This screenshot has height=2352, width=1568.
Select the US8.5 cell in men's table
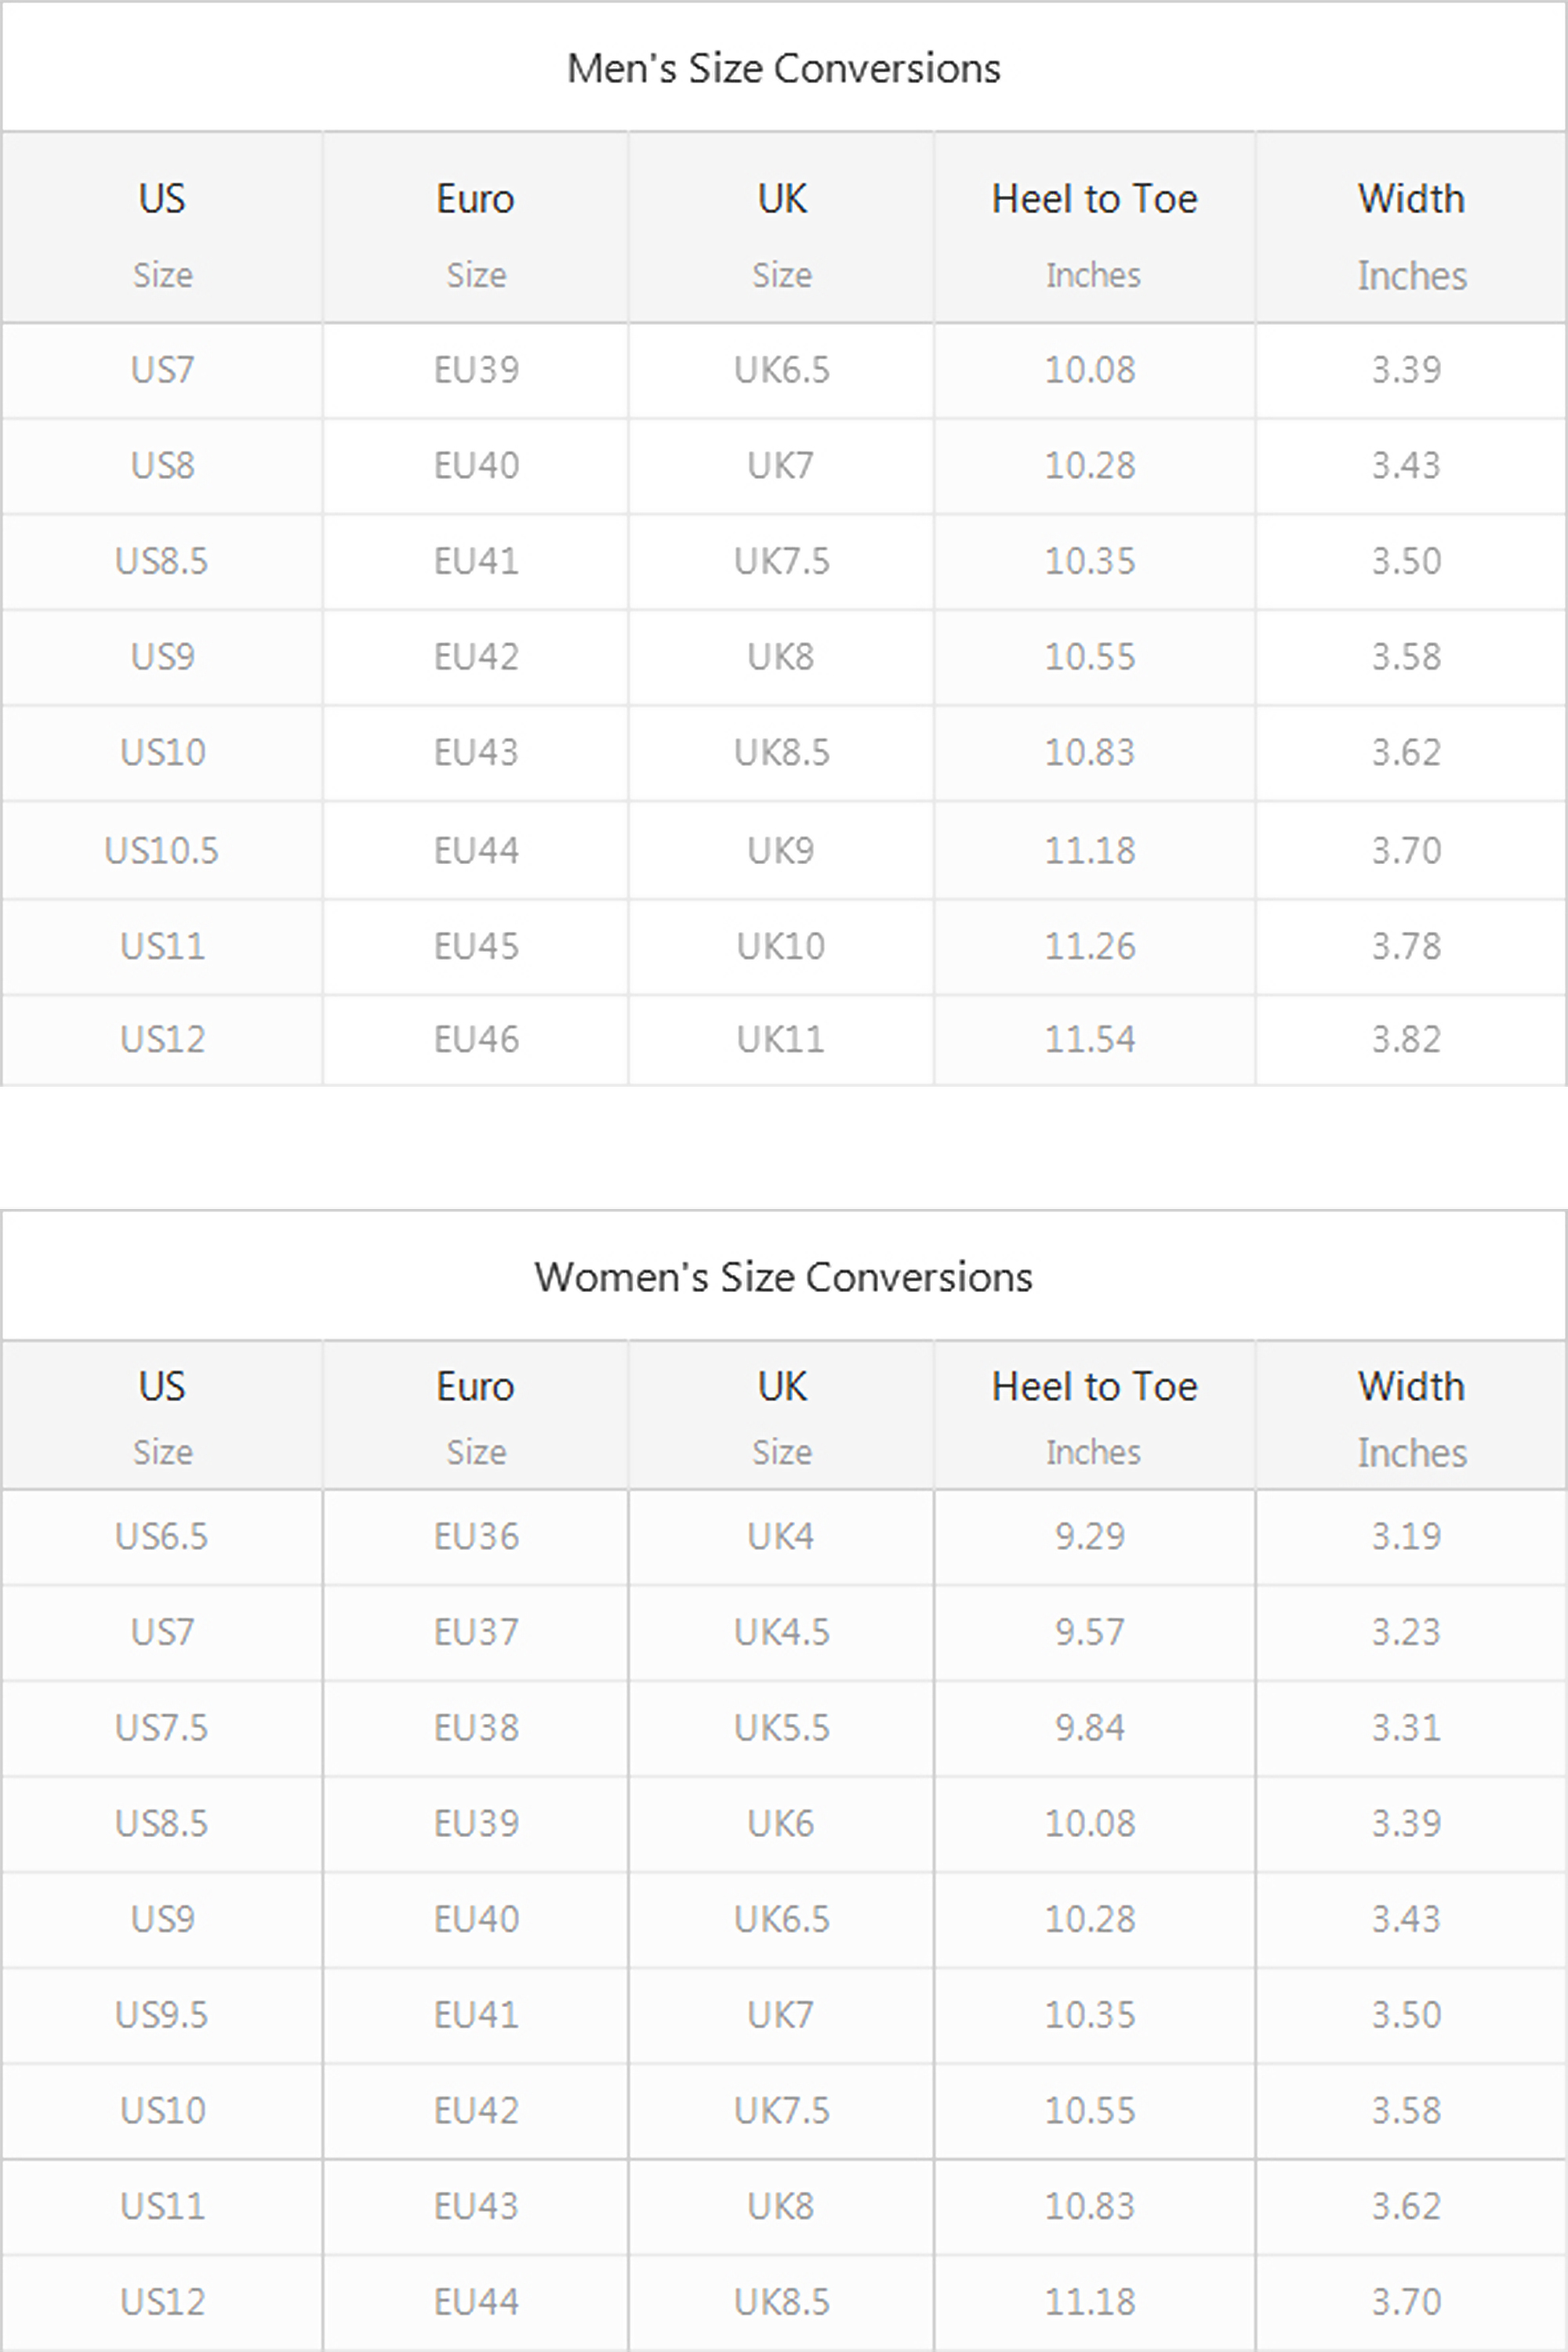click(162, 561)
